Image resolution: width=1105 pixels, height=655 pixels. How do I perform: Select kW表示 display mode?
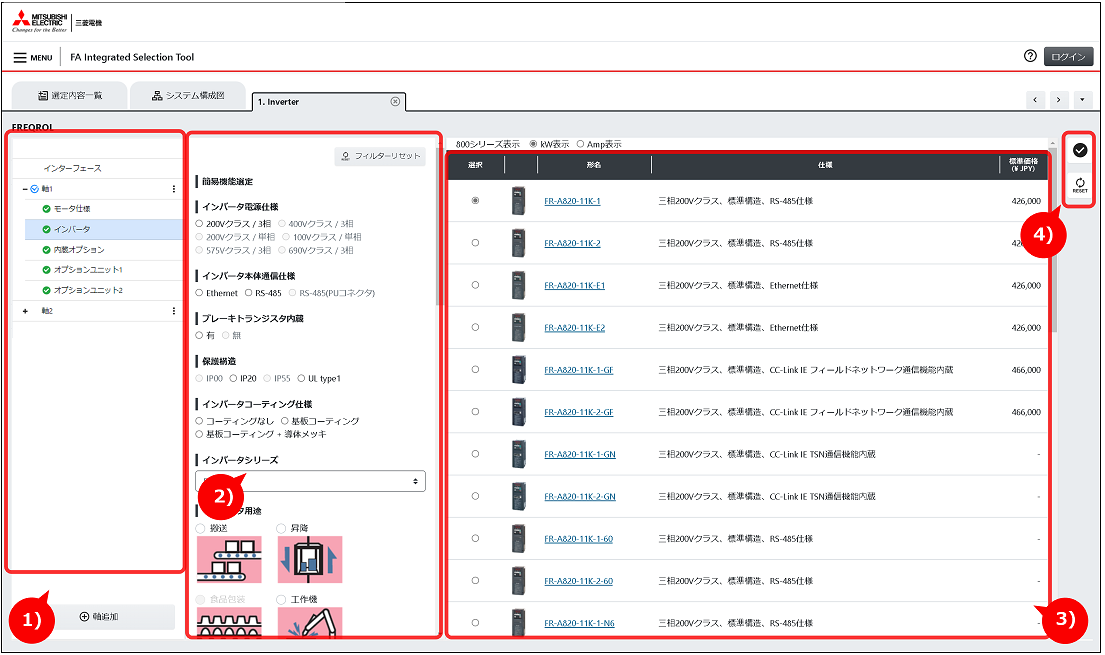pyautogui.click(x=533, y=144)
